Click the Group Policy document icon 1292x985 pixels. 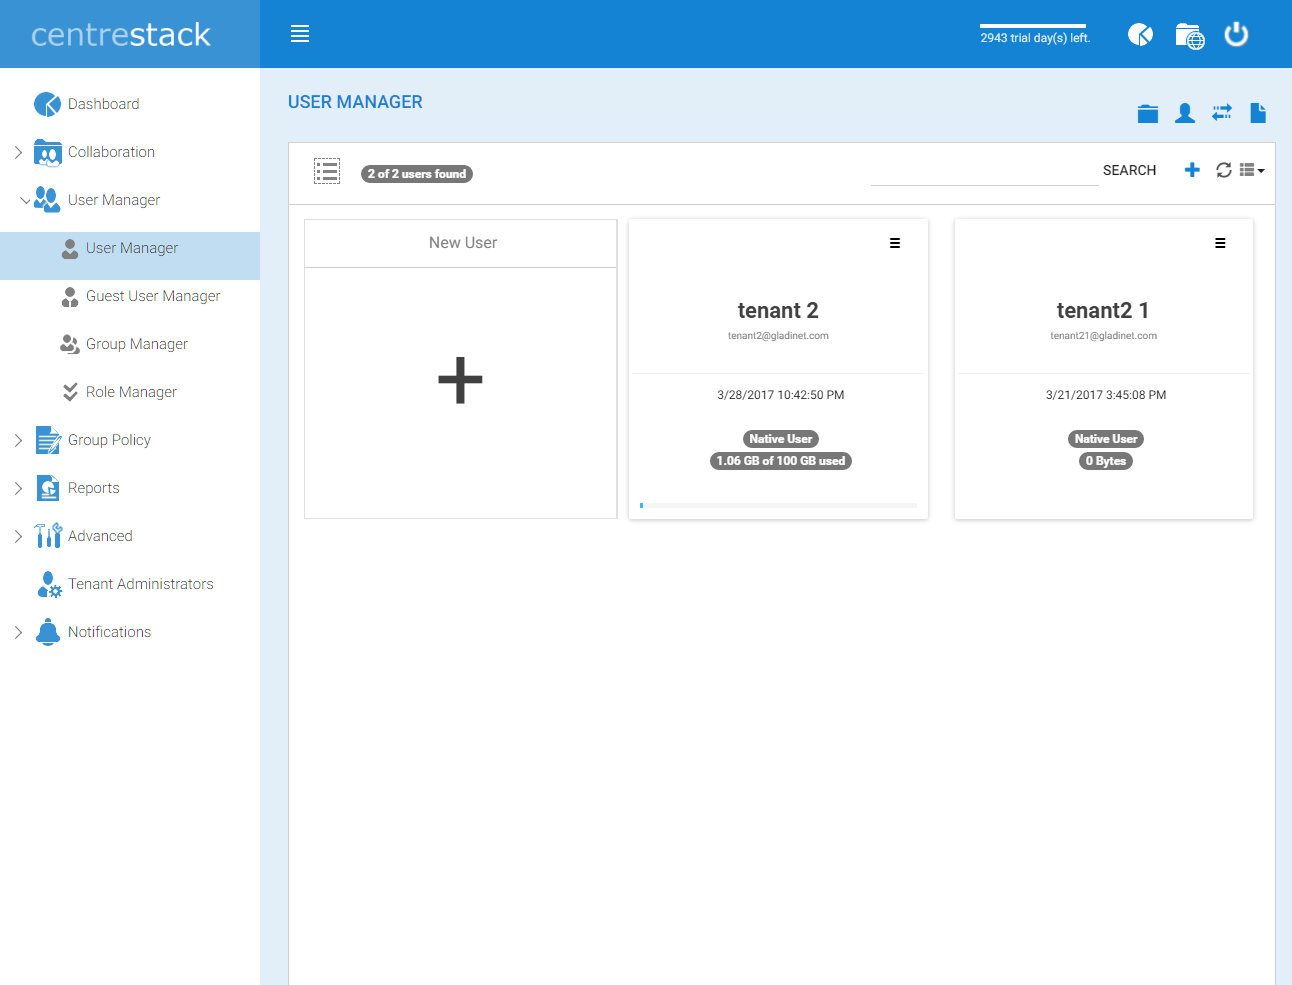(48, 440)
